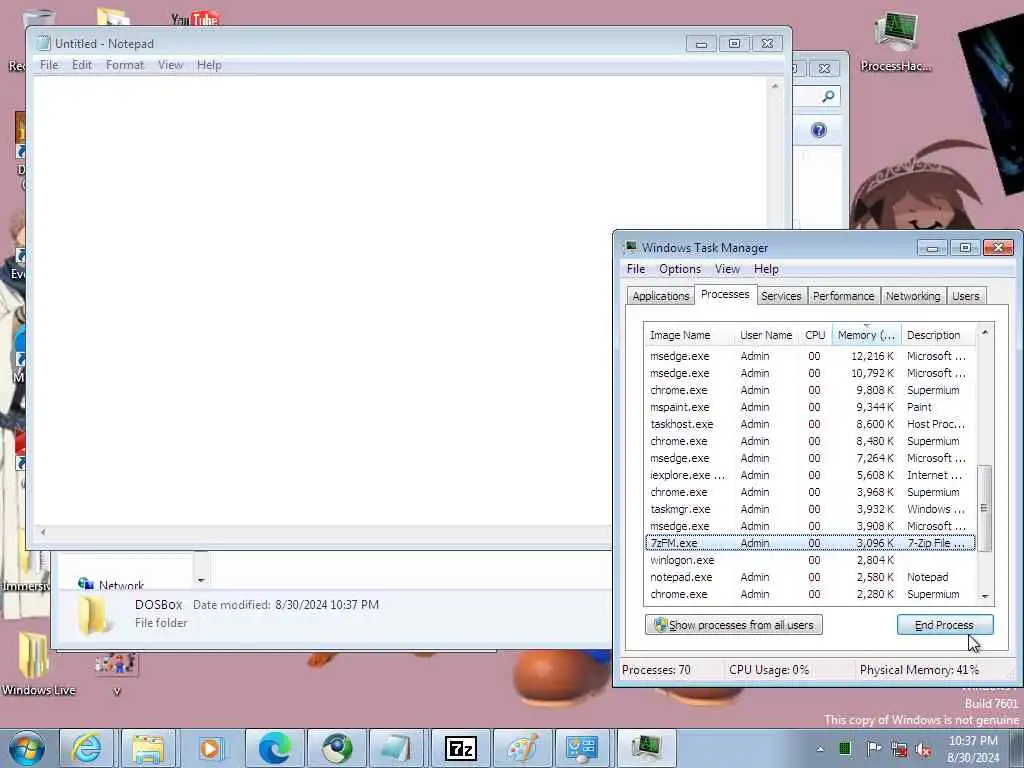Switch to the Users tab
1024x768 pixels.
point(965,296)
